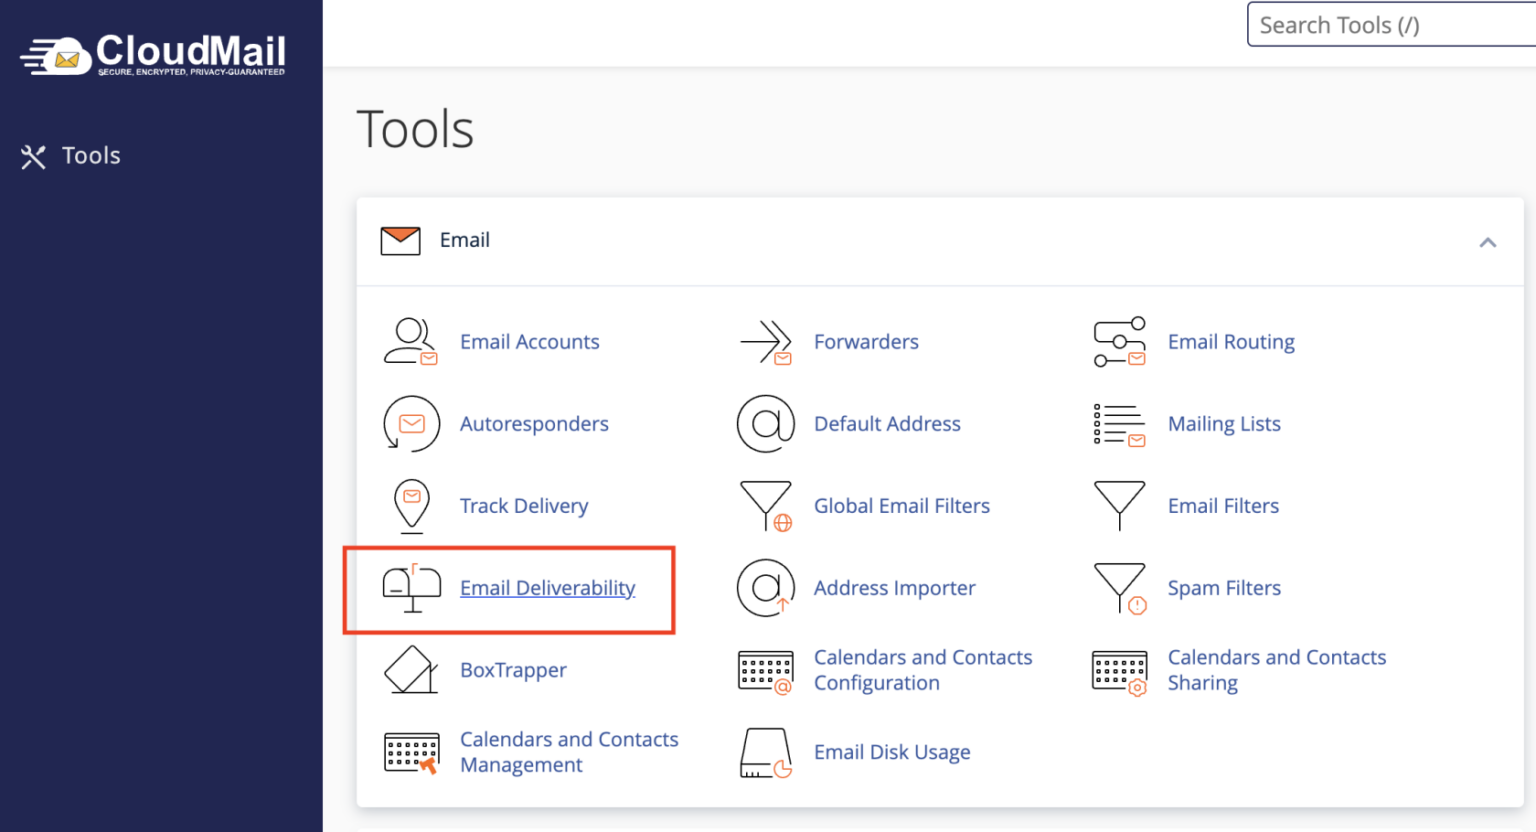Select the BoxTrapper icon
Image resolution: width=1536 pixels, height=832 pixels.
[x=411, y=670]
